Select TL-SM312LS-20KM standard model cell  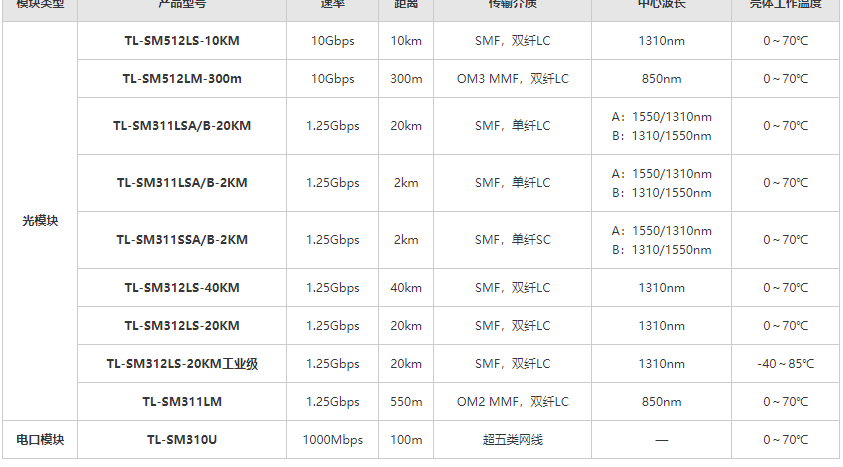click(182, 326)
